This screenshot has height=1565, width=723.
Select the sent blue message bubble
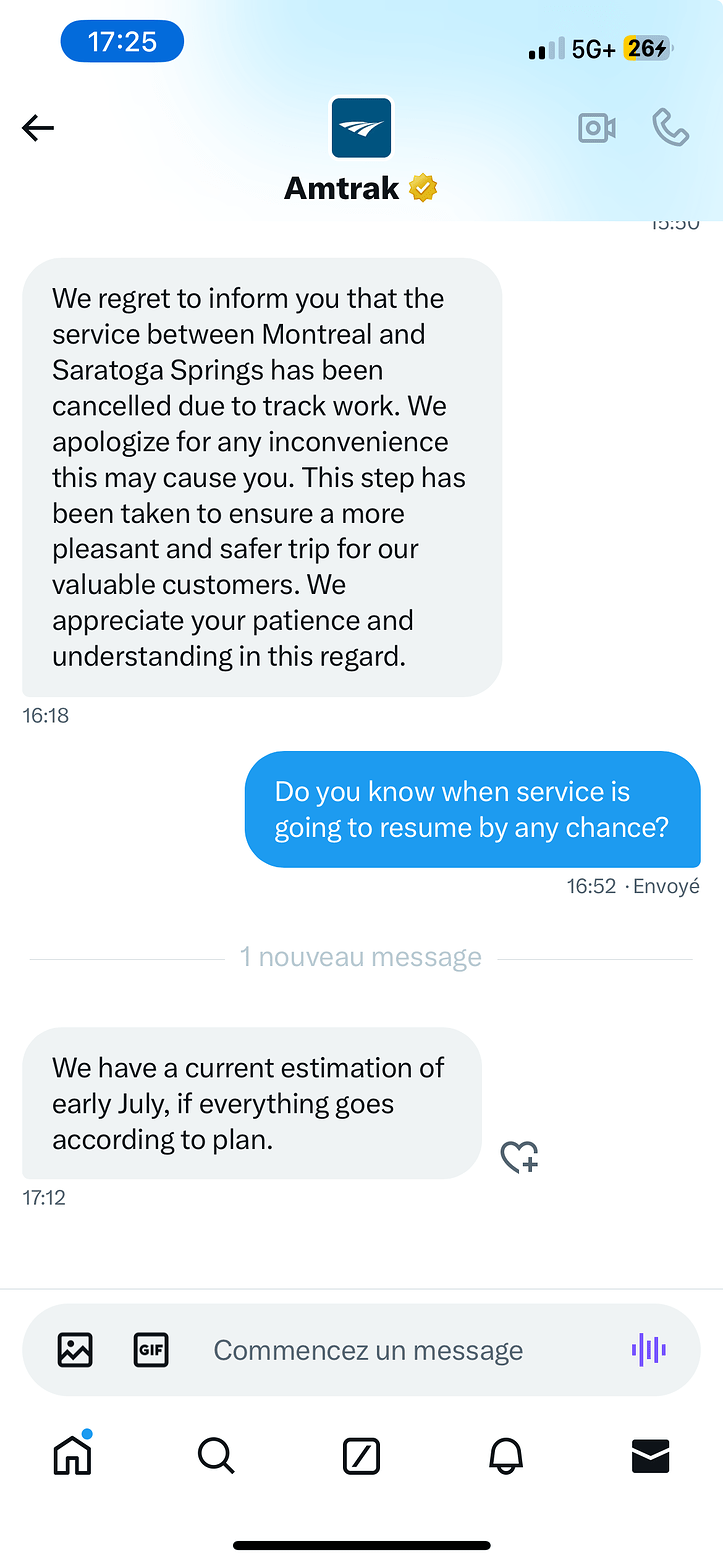point(472,809)
